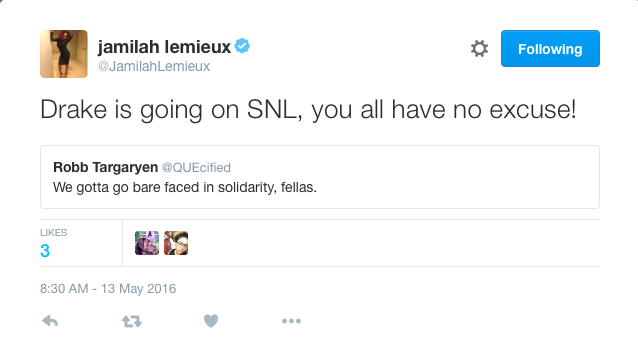The width and height of the screenshot is (638, 362).
Task: Click the blue verified badge icon
Action: (x=243, y=46)
